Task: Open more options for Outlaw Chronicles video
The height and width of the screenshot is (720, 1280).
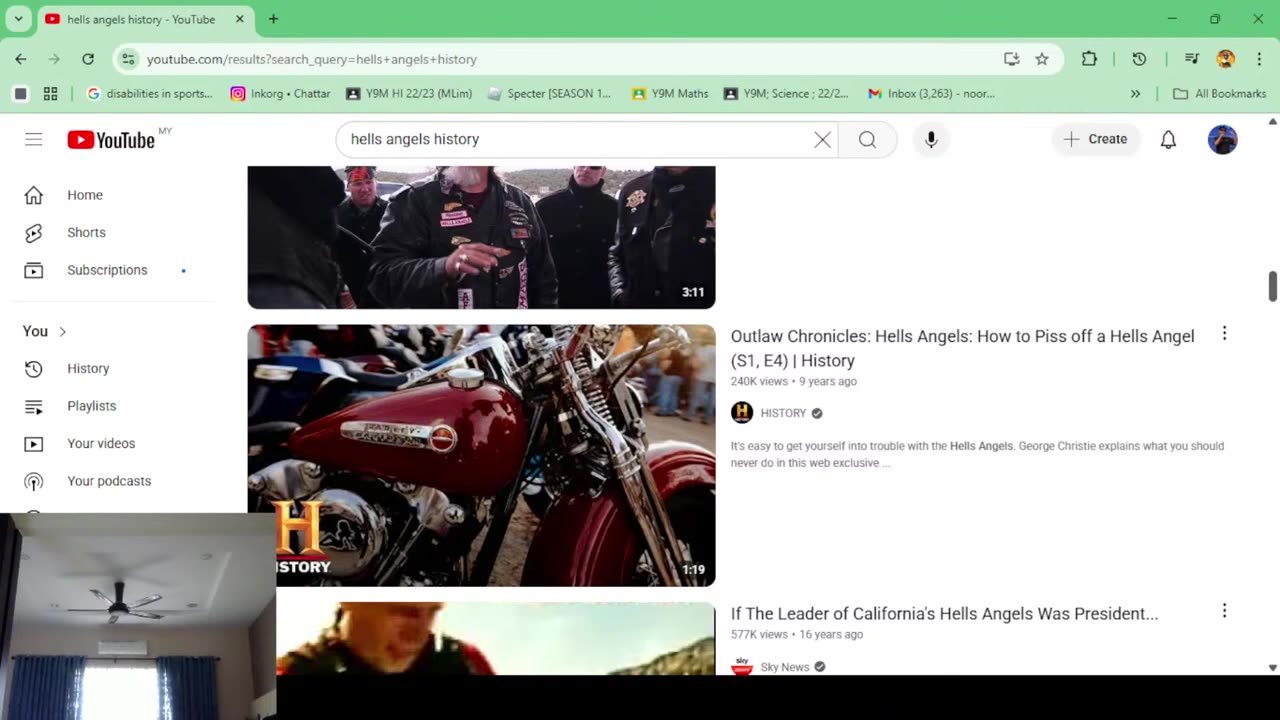Action: click(1224, 334)
